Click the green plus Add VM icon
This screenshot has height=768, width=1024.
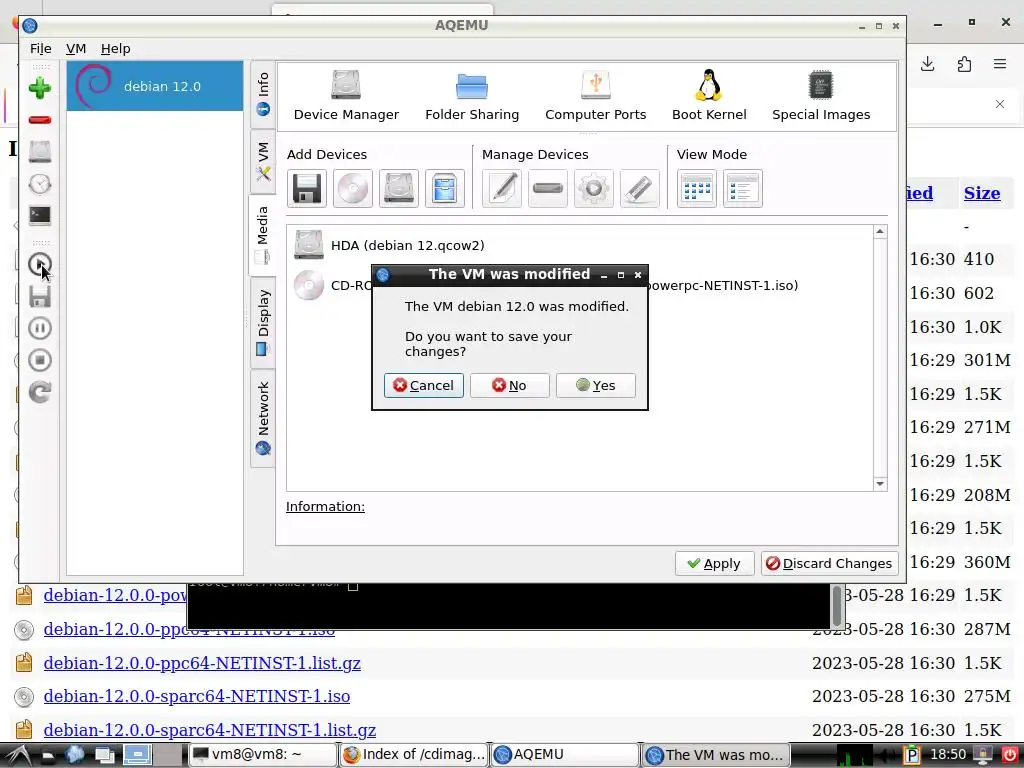(x=40, y=88)
